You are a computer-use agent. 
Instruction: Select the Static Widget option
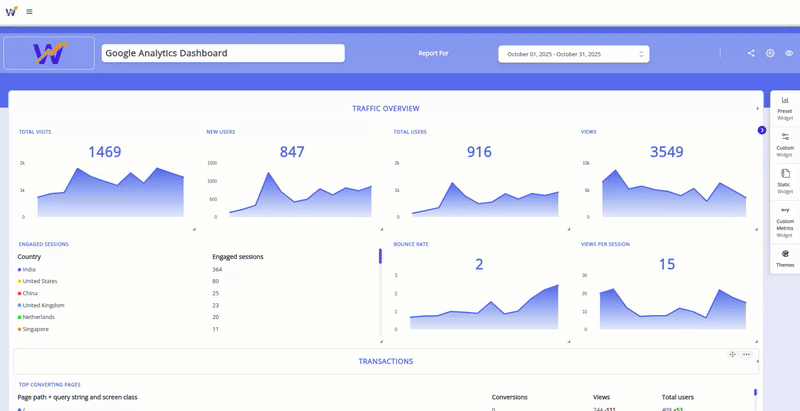point(785,179)
